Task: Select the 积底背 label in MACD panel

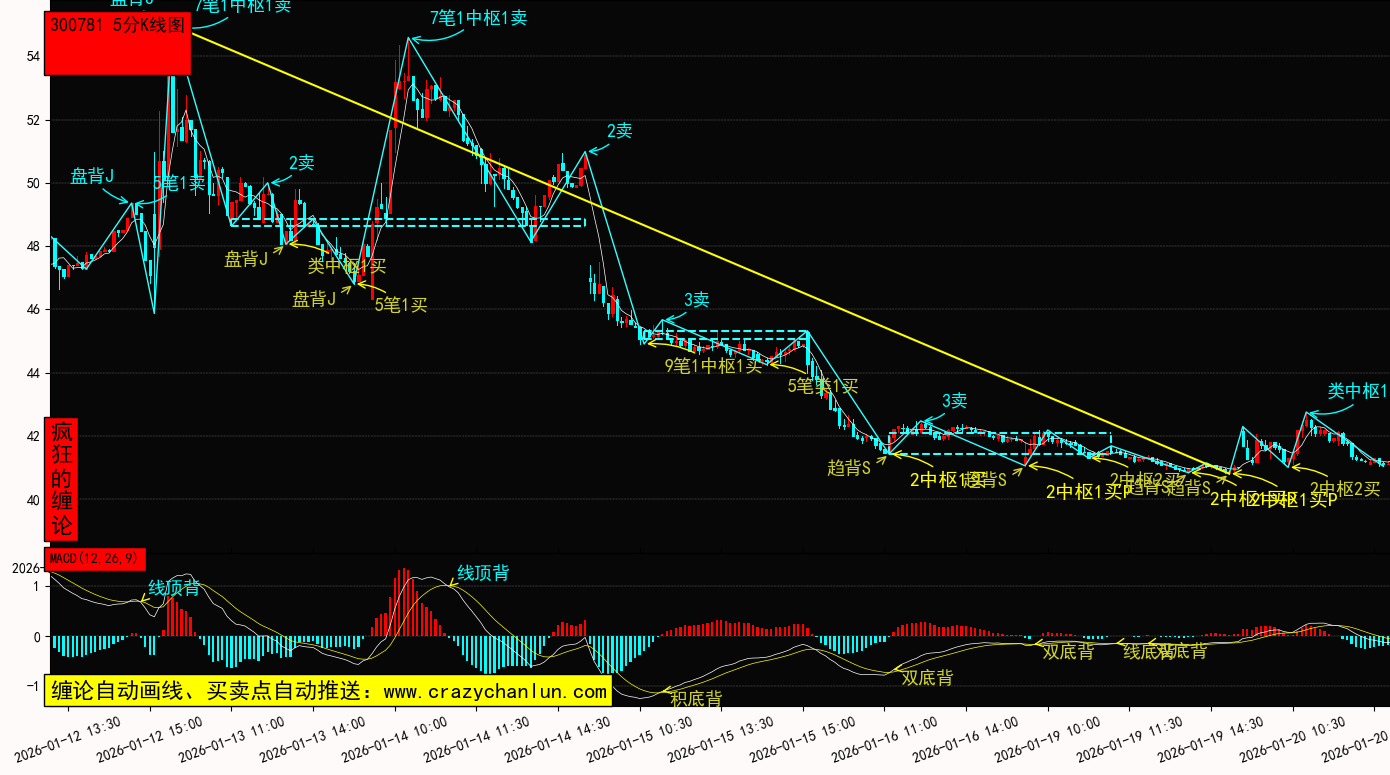Action: tap(696, 699)
